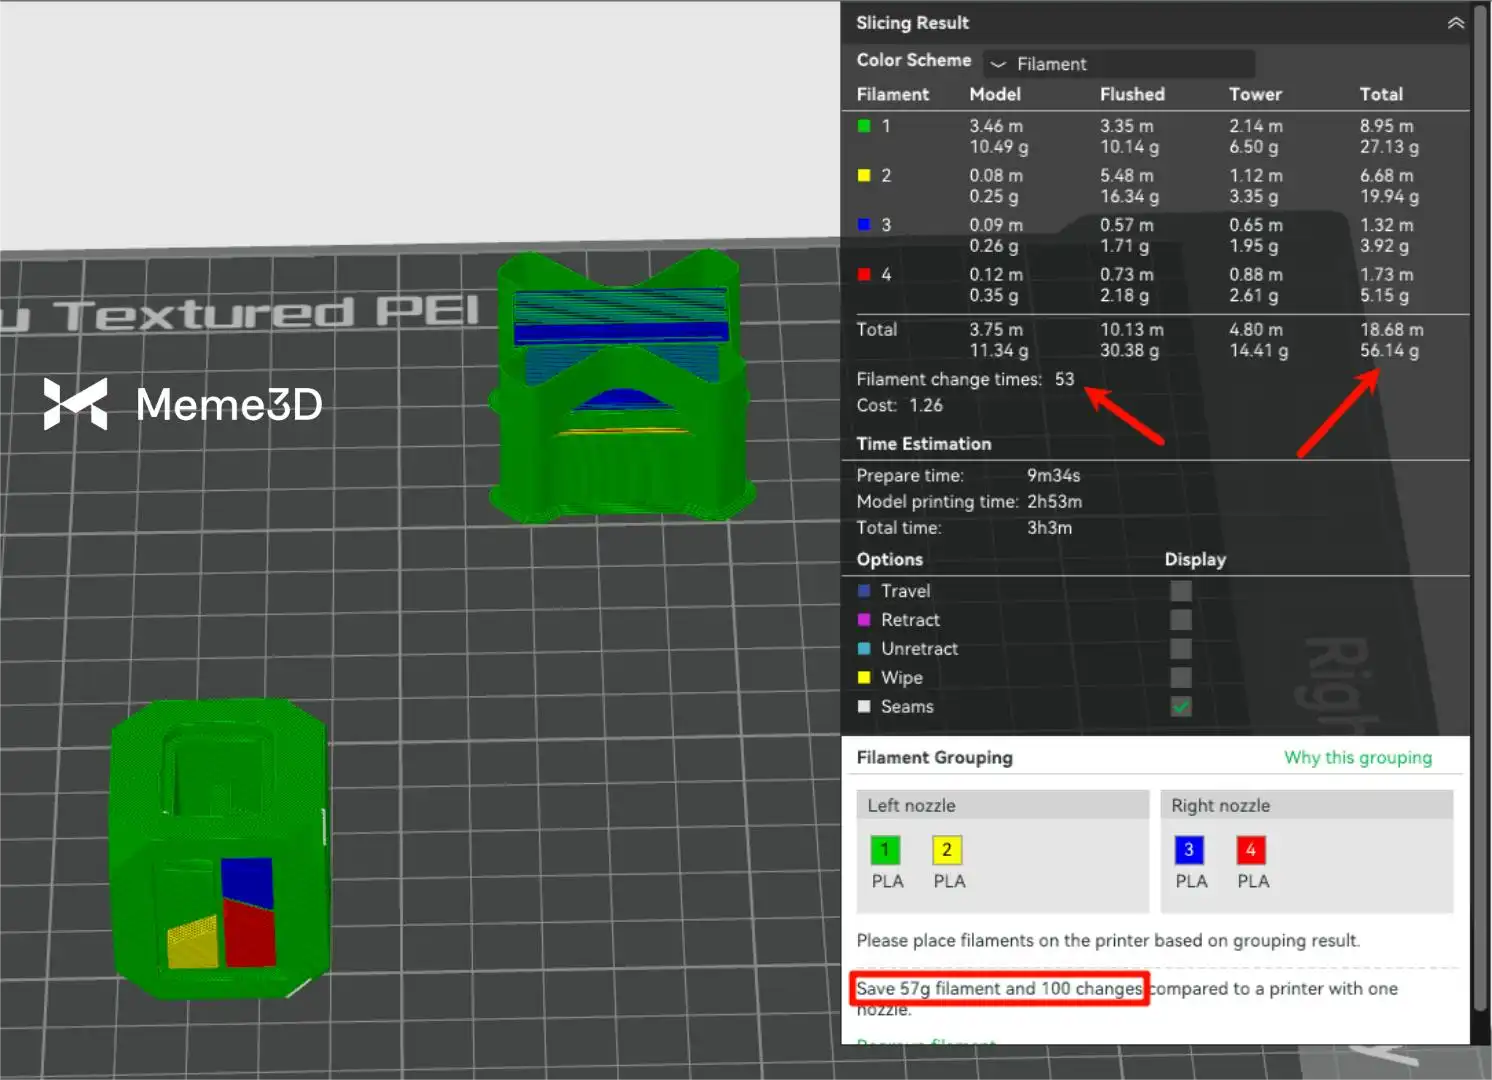Image resolution: width=1492 pixels, height=1080 pixels.
Task: Select the cube model with colored panels
Action: click(219, 850)
